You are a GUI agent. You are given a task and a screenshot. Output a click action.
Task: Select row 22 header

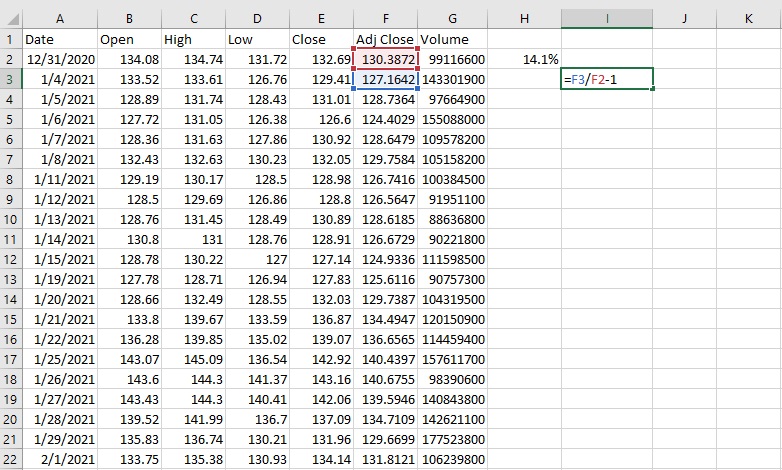pos(10,457)
